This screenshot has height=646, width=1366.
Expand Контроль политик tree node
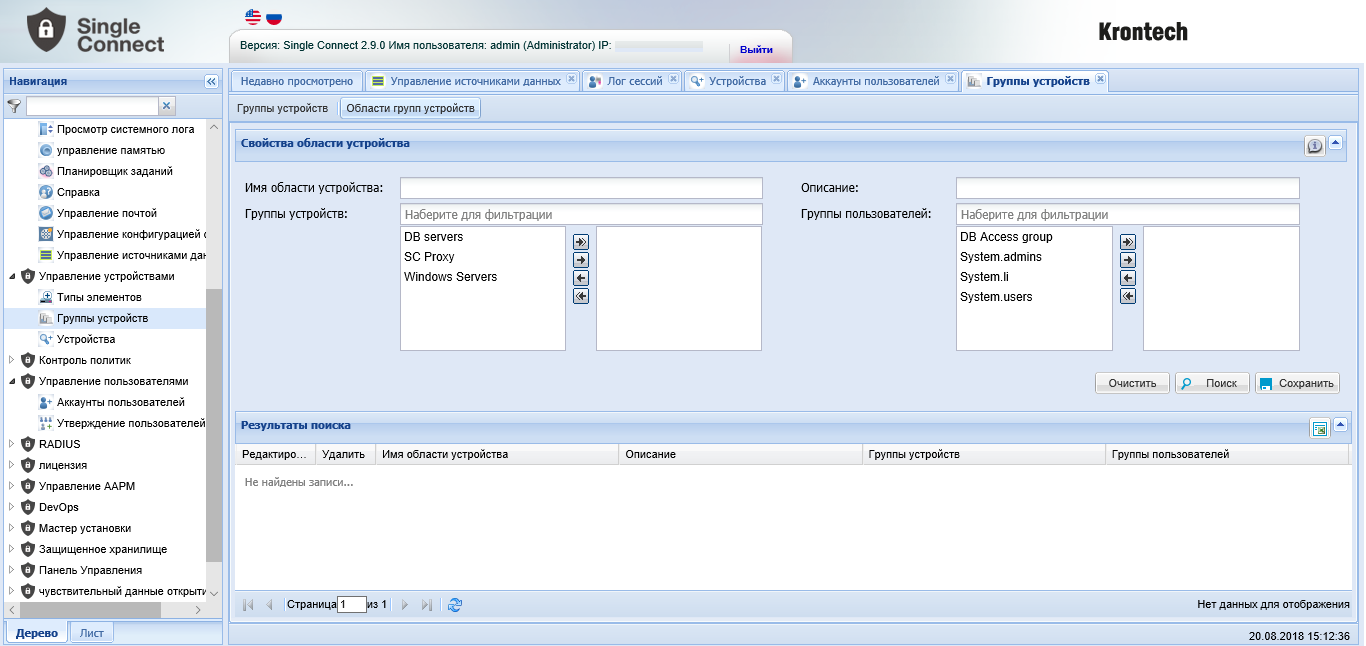point(12,360)
